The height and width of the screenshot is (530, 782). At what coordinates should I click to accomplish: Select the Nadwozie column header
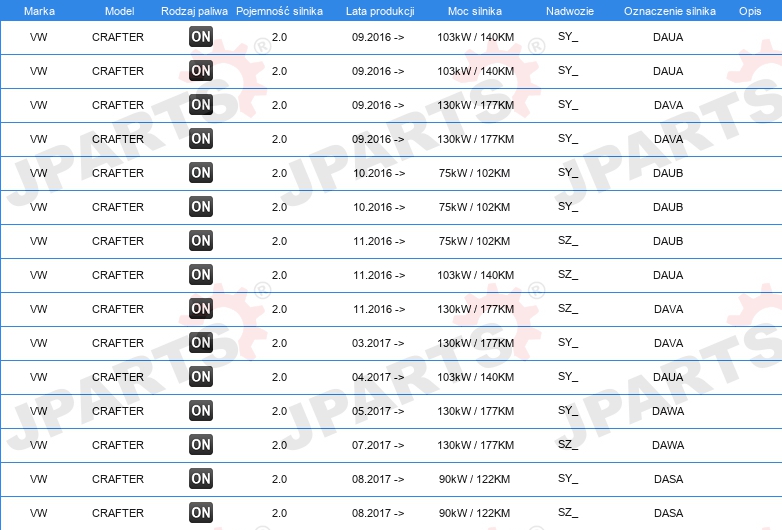click(570, 11)
